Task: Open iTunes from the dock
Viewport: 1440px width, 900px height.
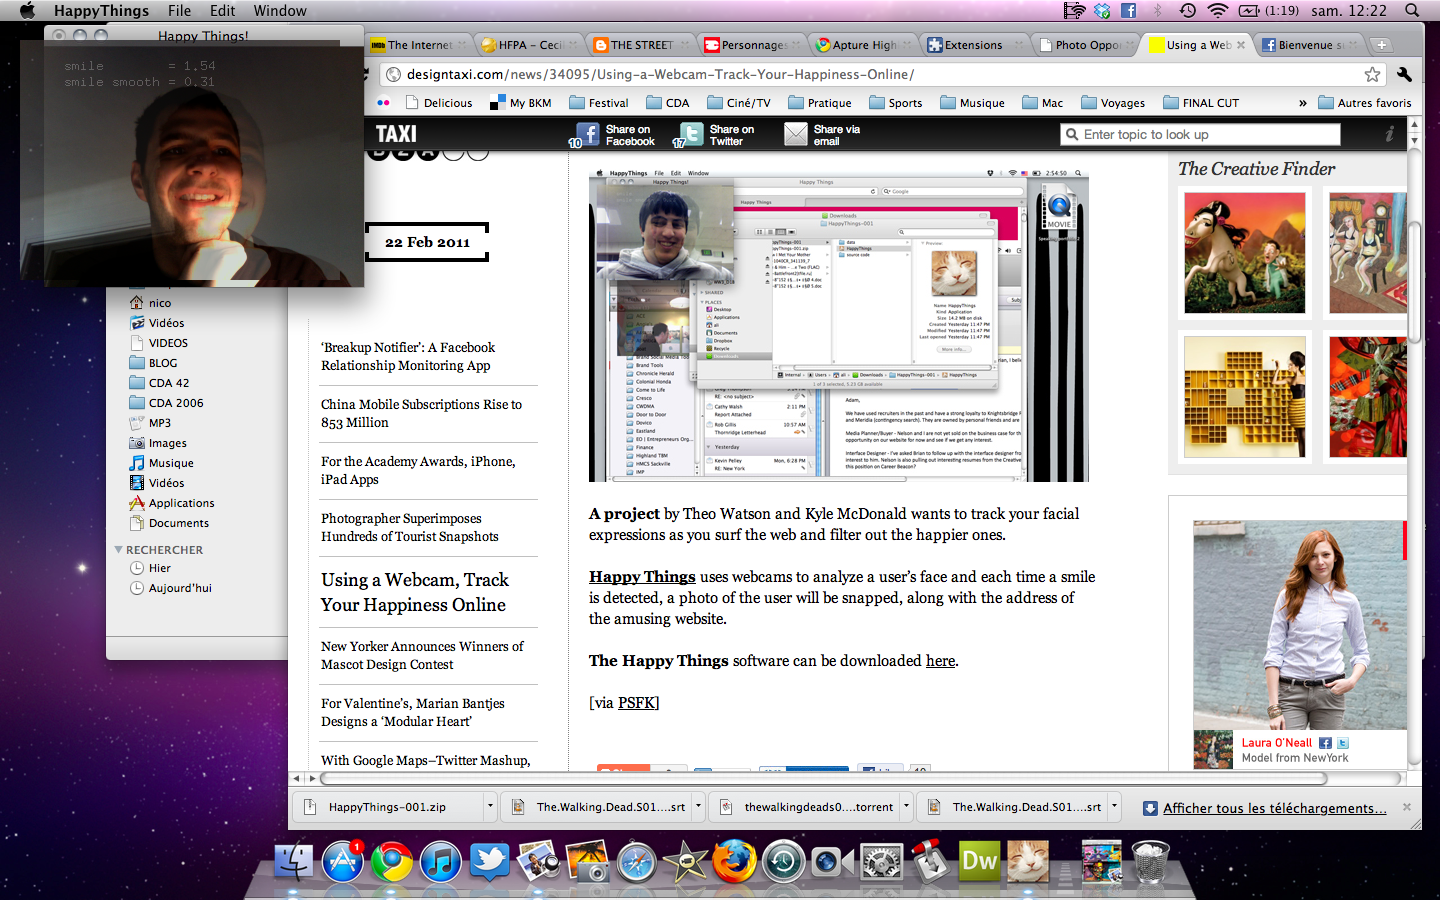Action: 440,860
